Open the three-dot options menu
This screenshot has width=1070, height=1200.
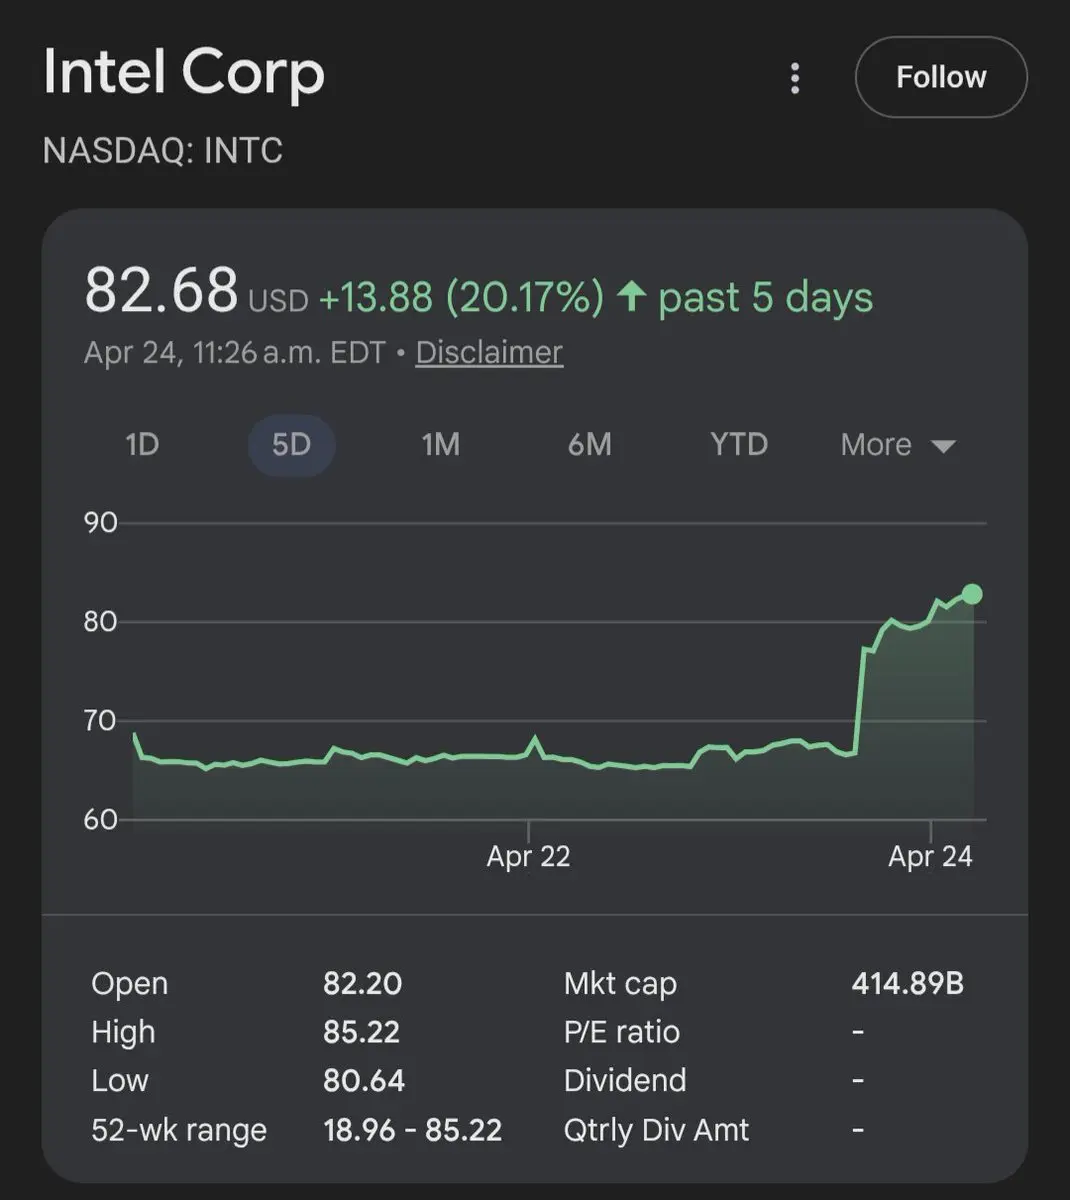click(x=795, y=78)
